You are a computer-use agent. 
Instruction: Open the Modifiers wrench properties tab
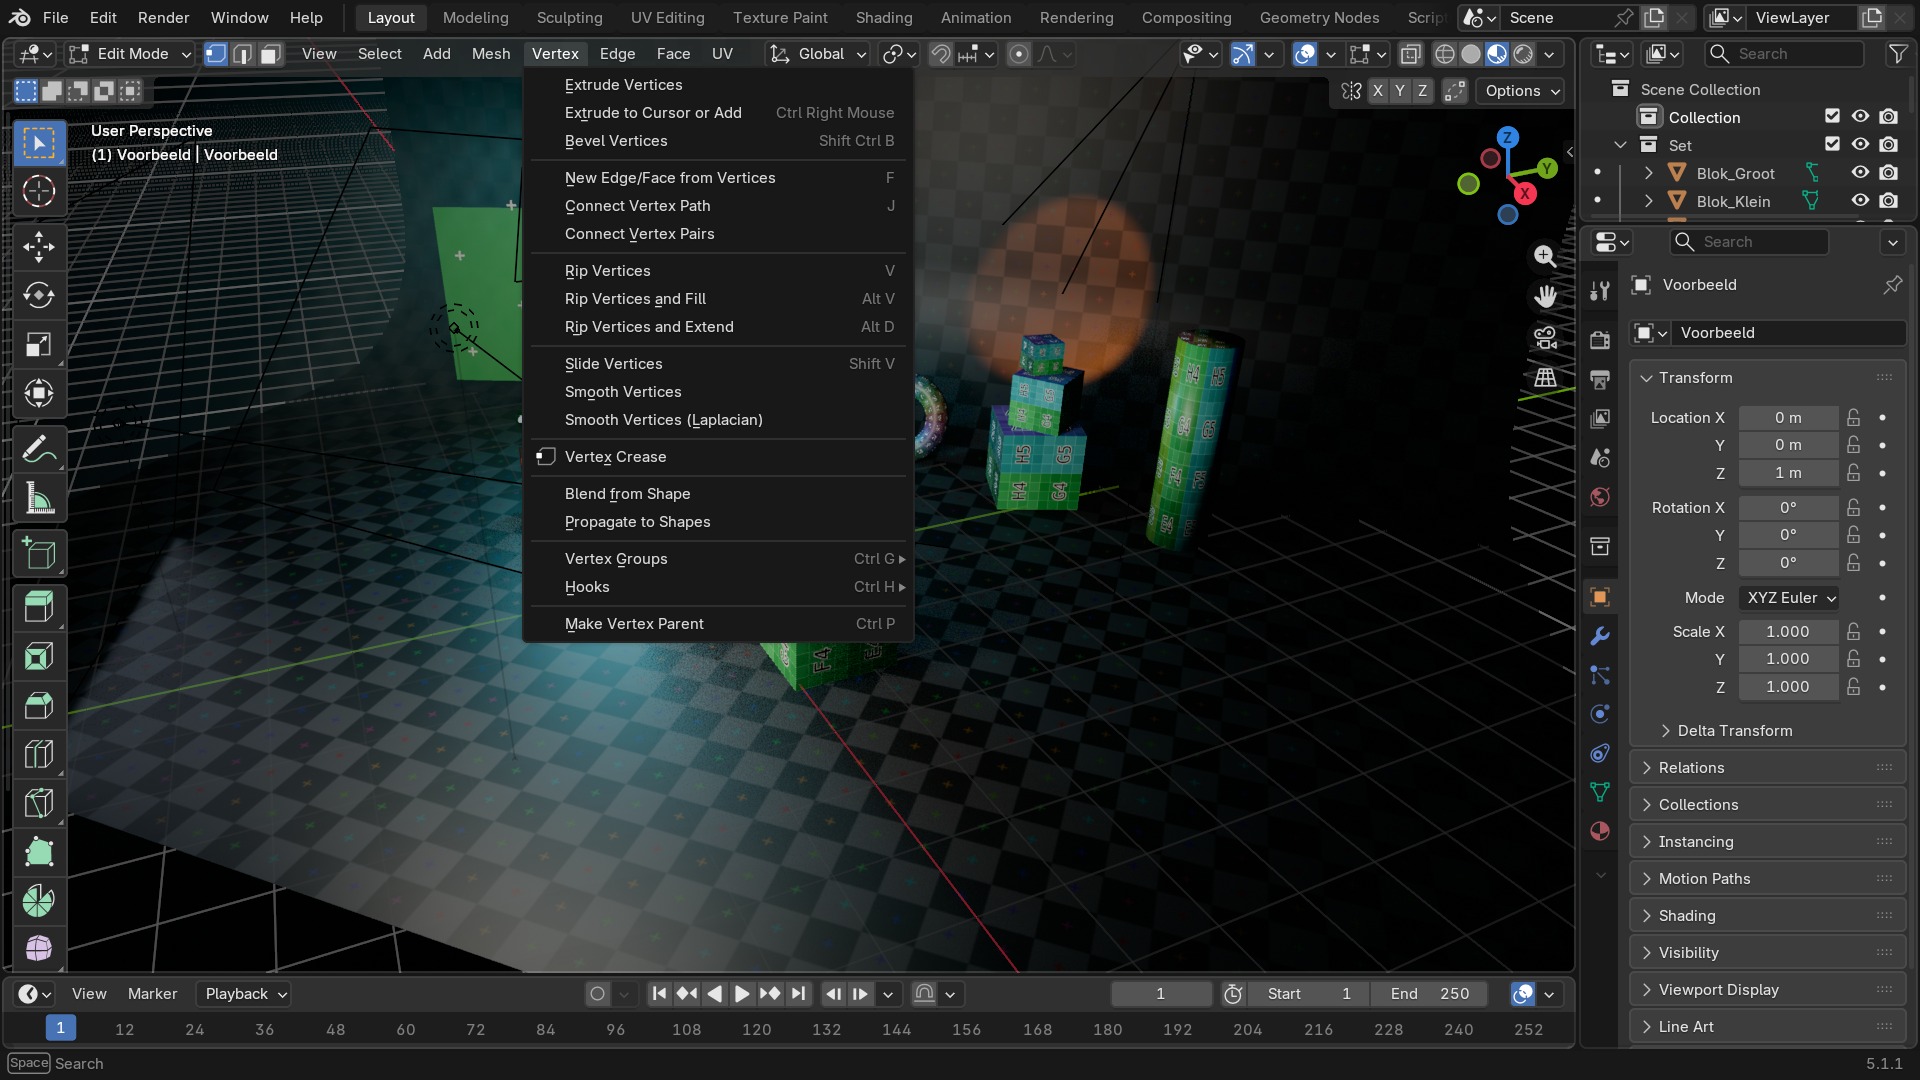point(1600,636)
